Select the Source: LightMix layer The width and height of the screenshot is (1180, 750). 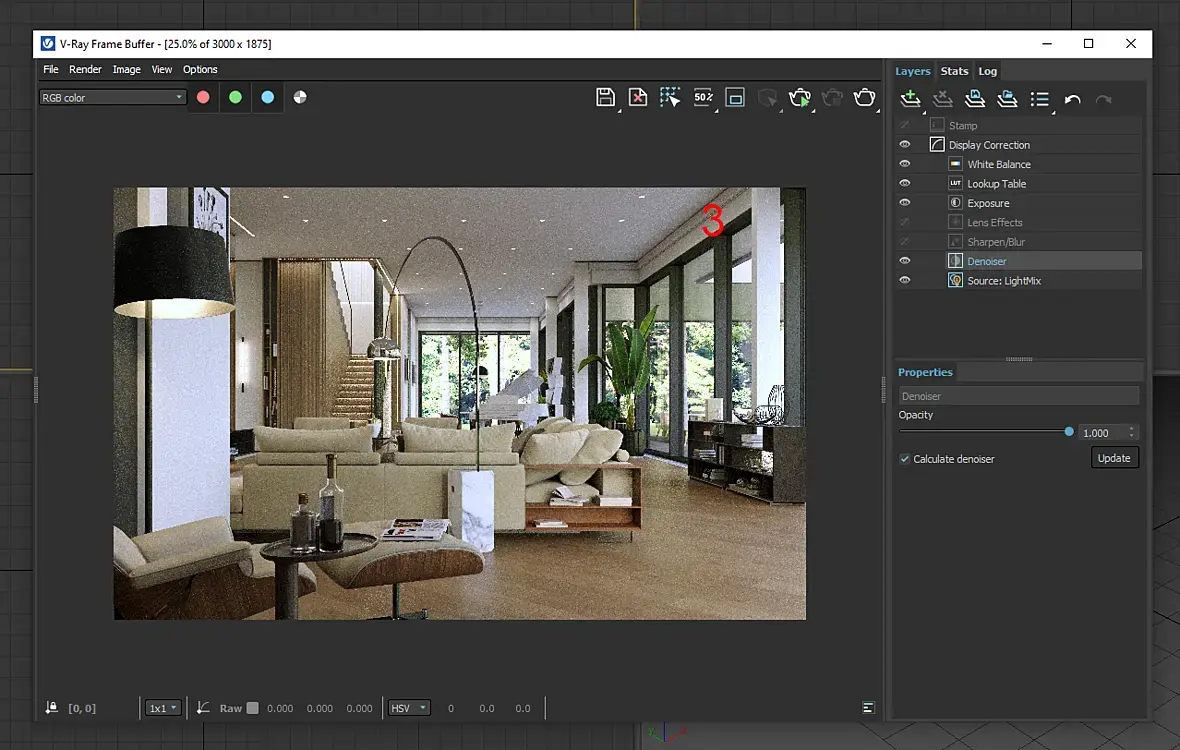[1004, 281]
